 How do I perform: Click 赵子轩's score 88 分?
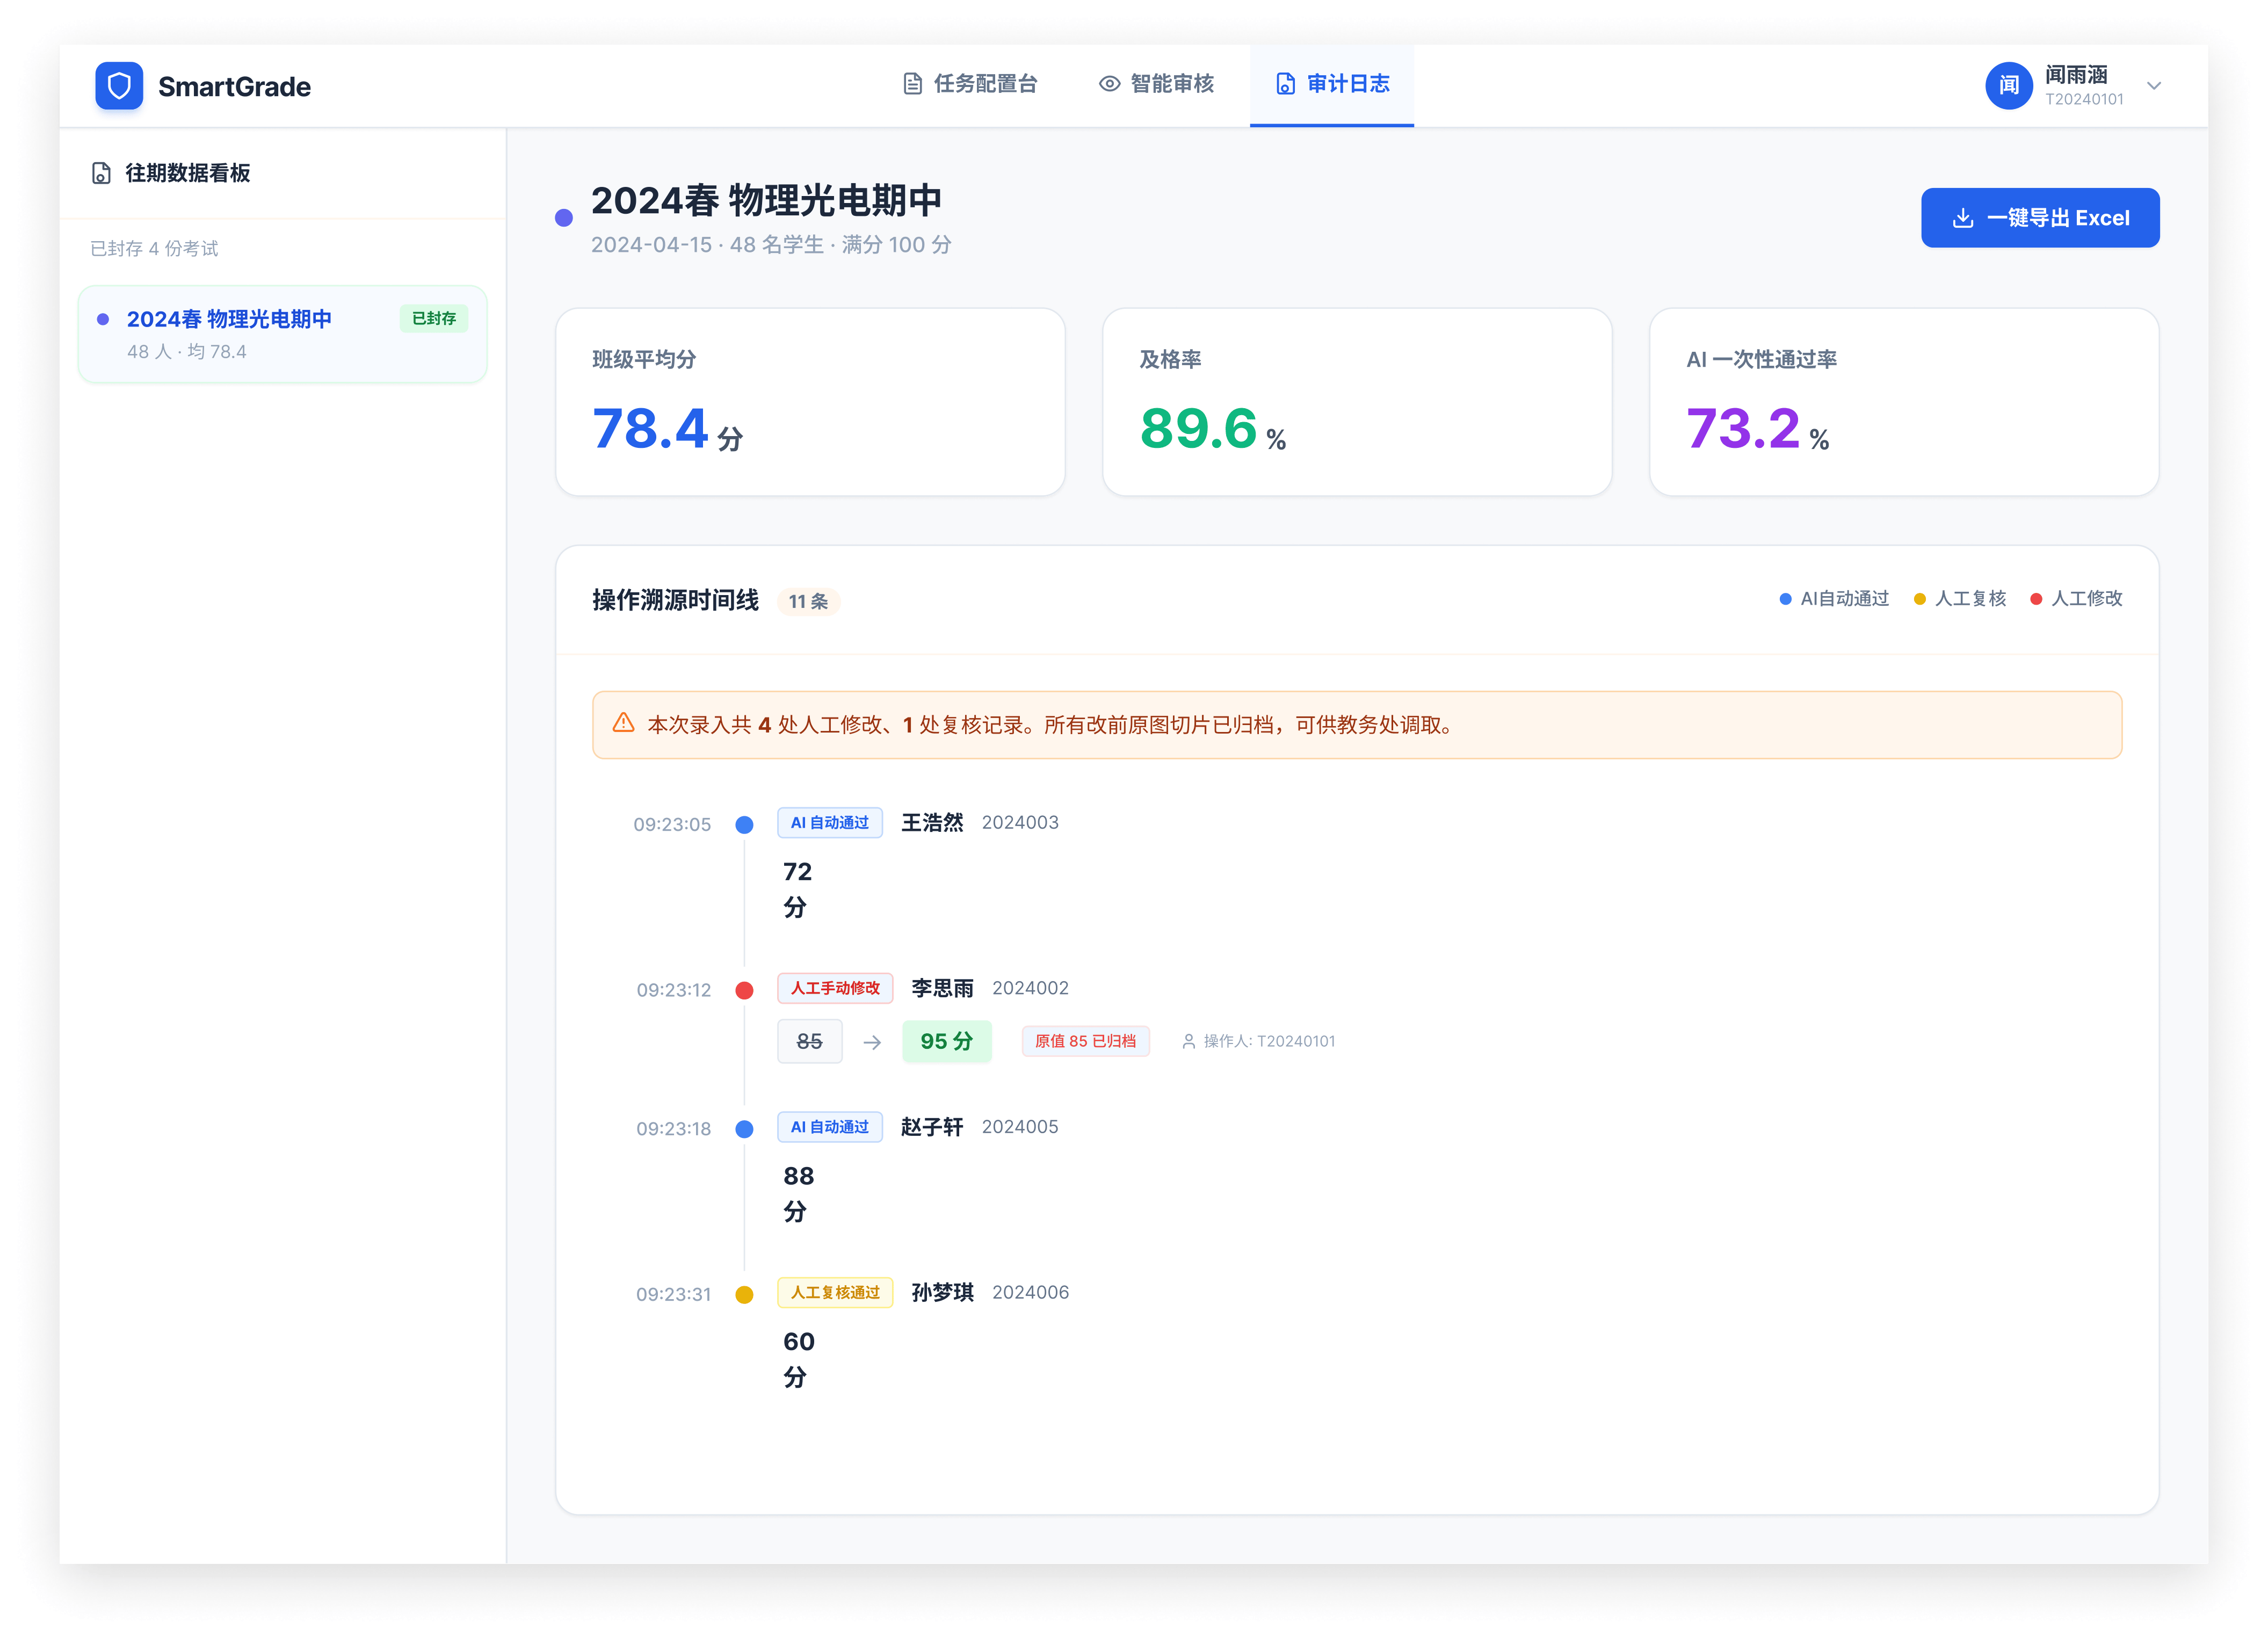pos(798,1193)
